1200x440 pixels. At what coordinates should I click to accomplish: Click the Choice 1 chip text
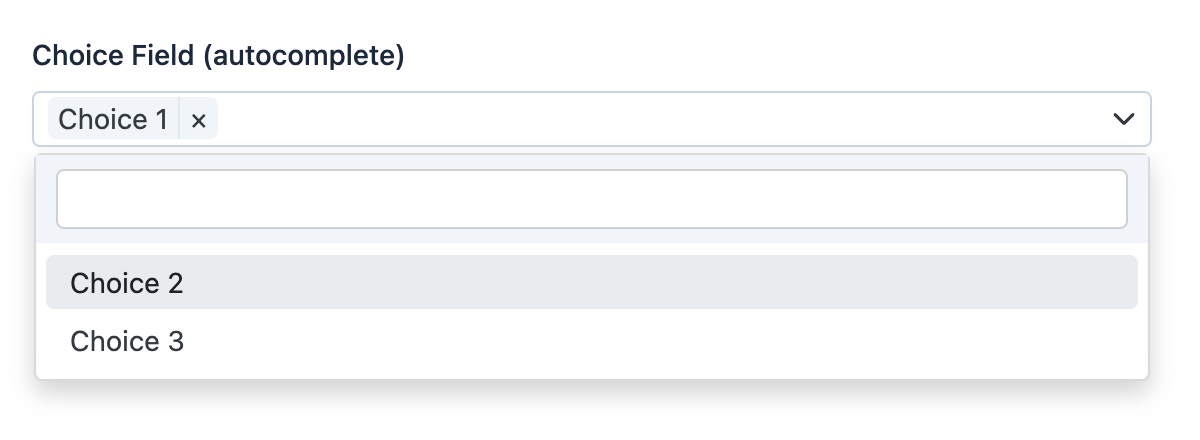click(x=113, y=120)
